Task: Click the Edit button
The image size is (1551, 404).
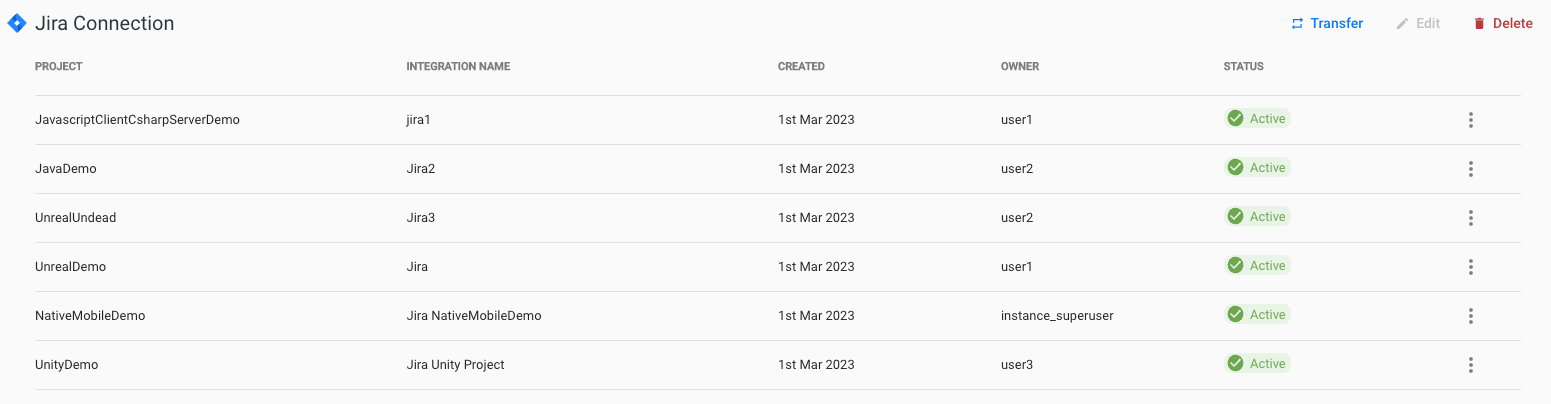Action: pos(1418,23)
